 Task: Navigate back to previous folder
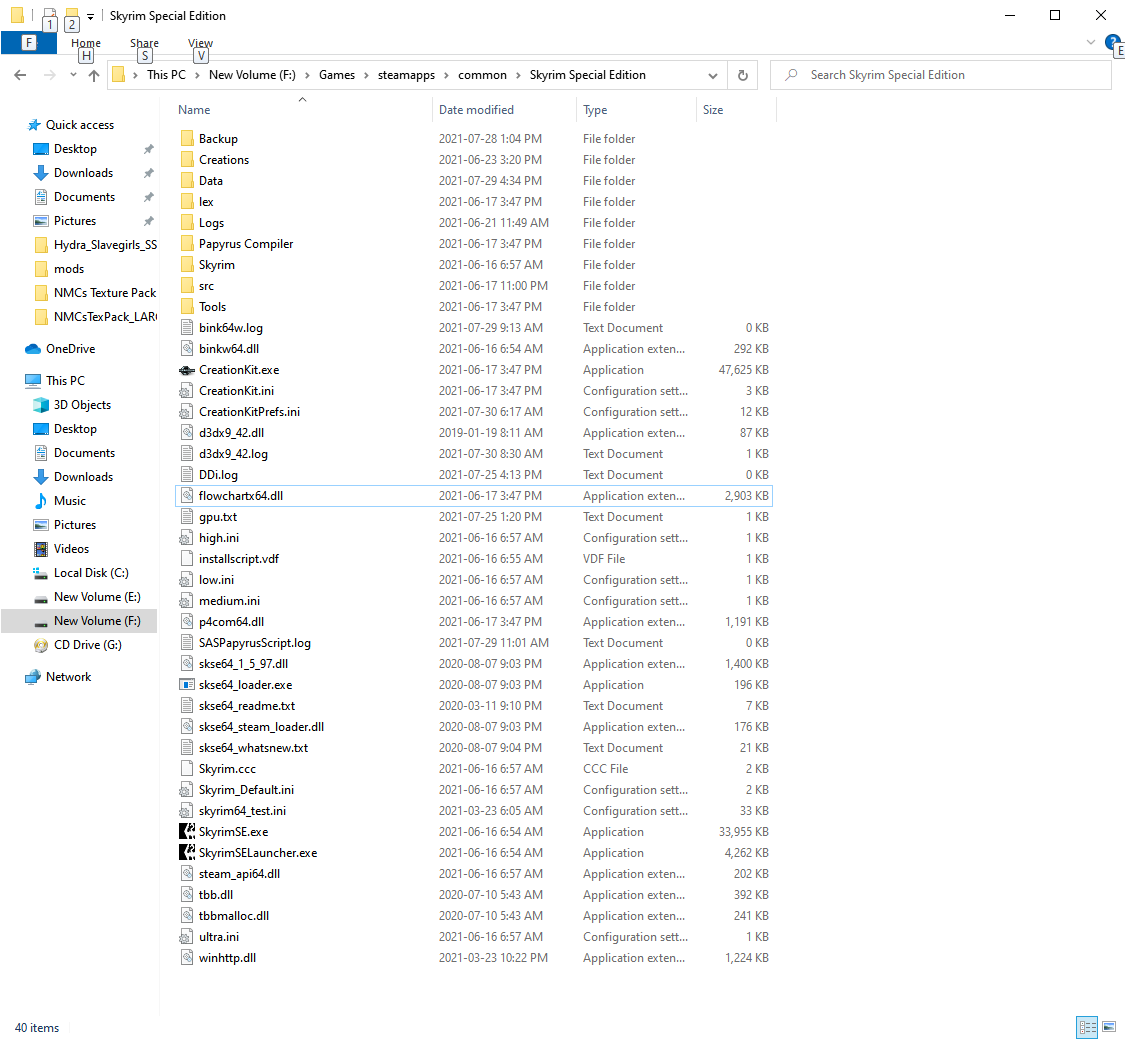pyautogui.click(x=20, y=75)
